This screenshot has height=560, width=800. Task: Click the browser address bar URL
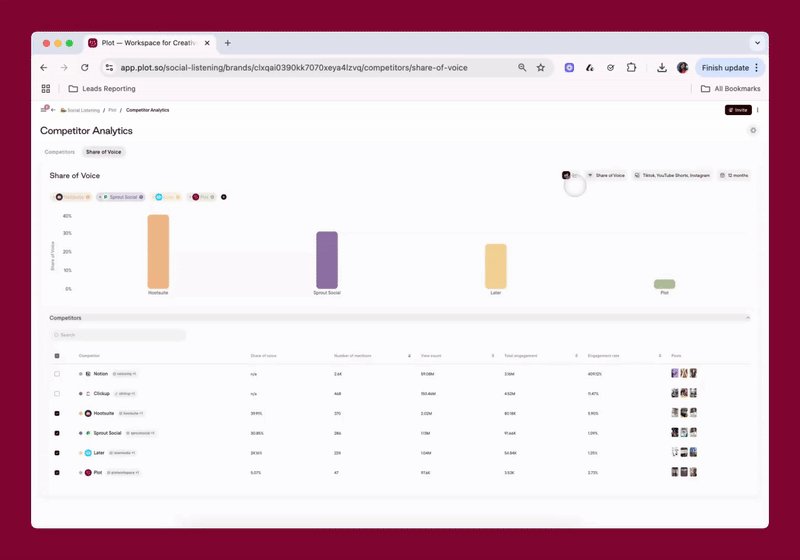tap(294, 67)
